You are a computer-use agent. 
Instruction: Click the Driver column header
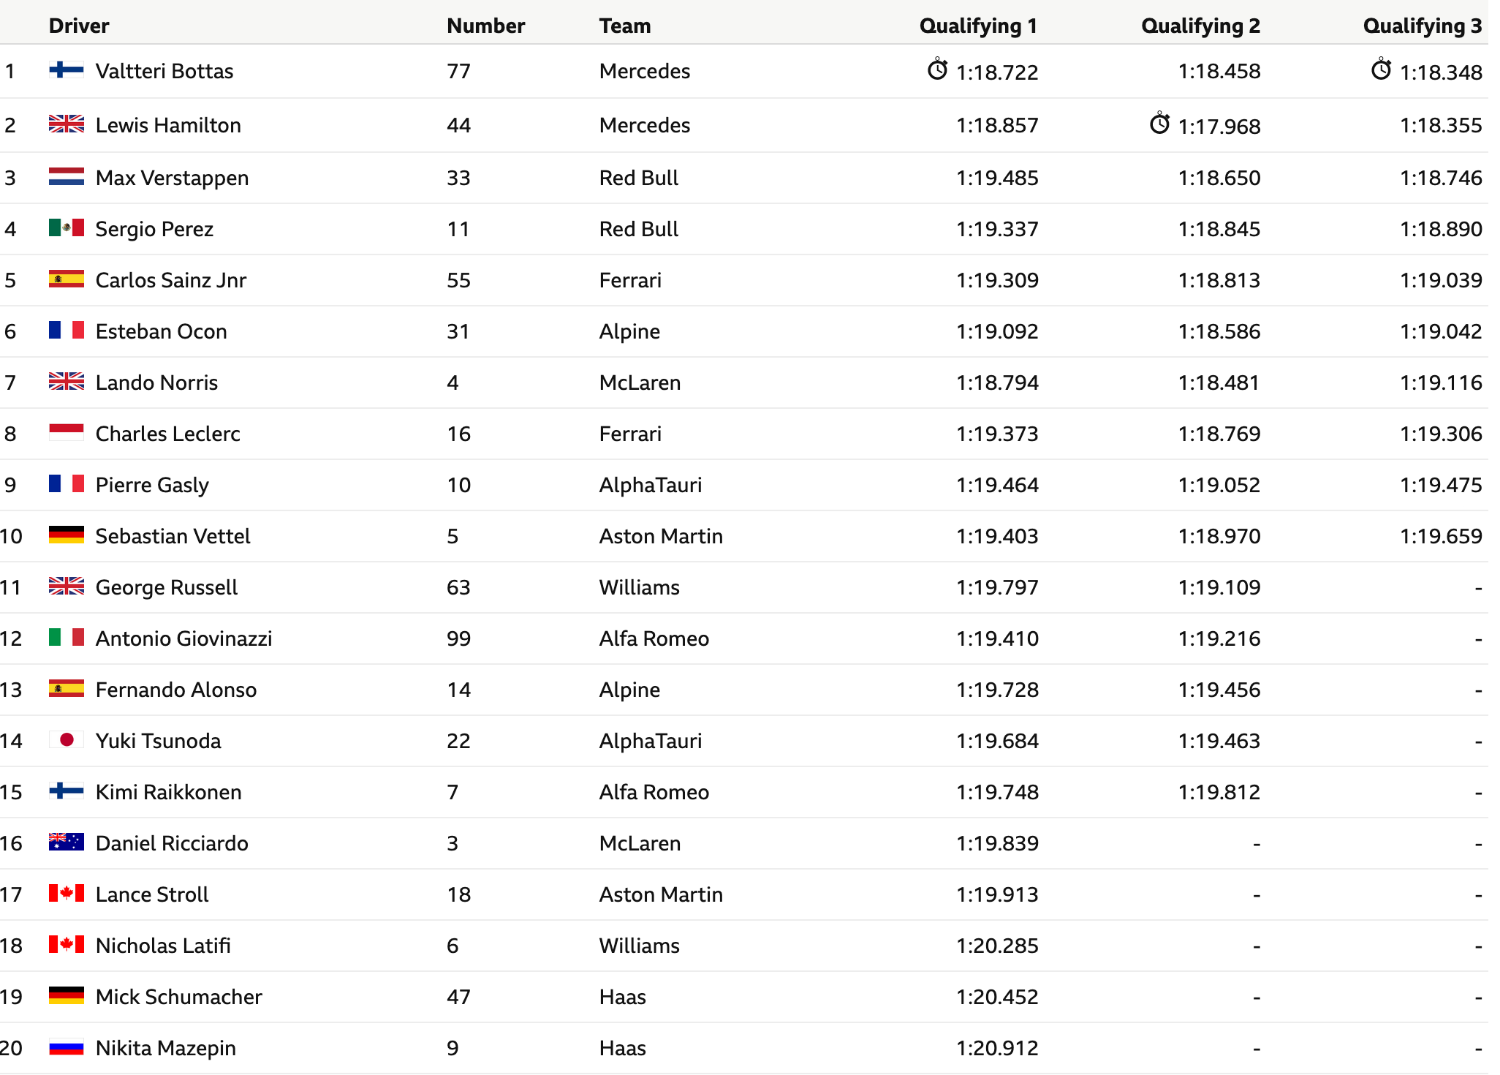click(x=79, y=26)
